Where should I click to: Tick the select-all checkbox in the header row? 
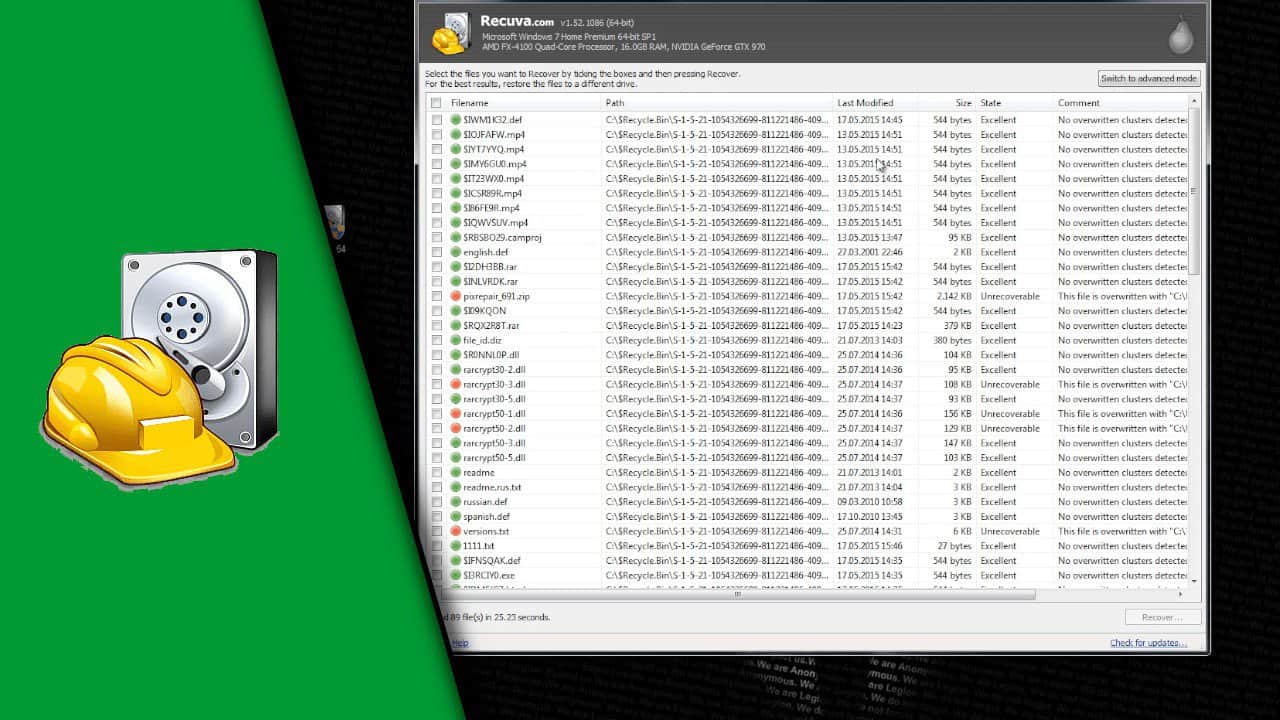[x=436, y=103]
